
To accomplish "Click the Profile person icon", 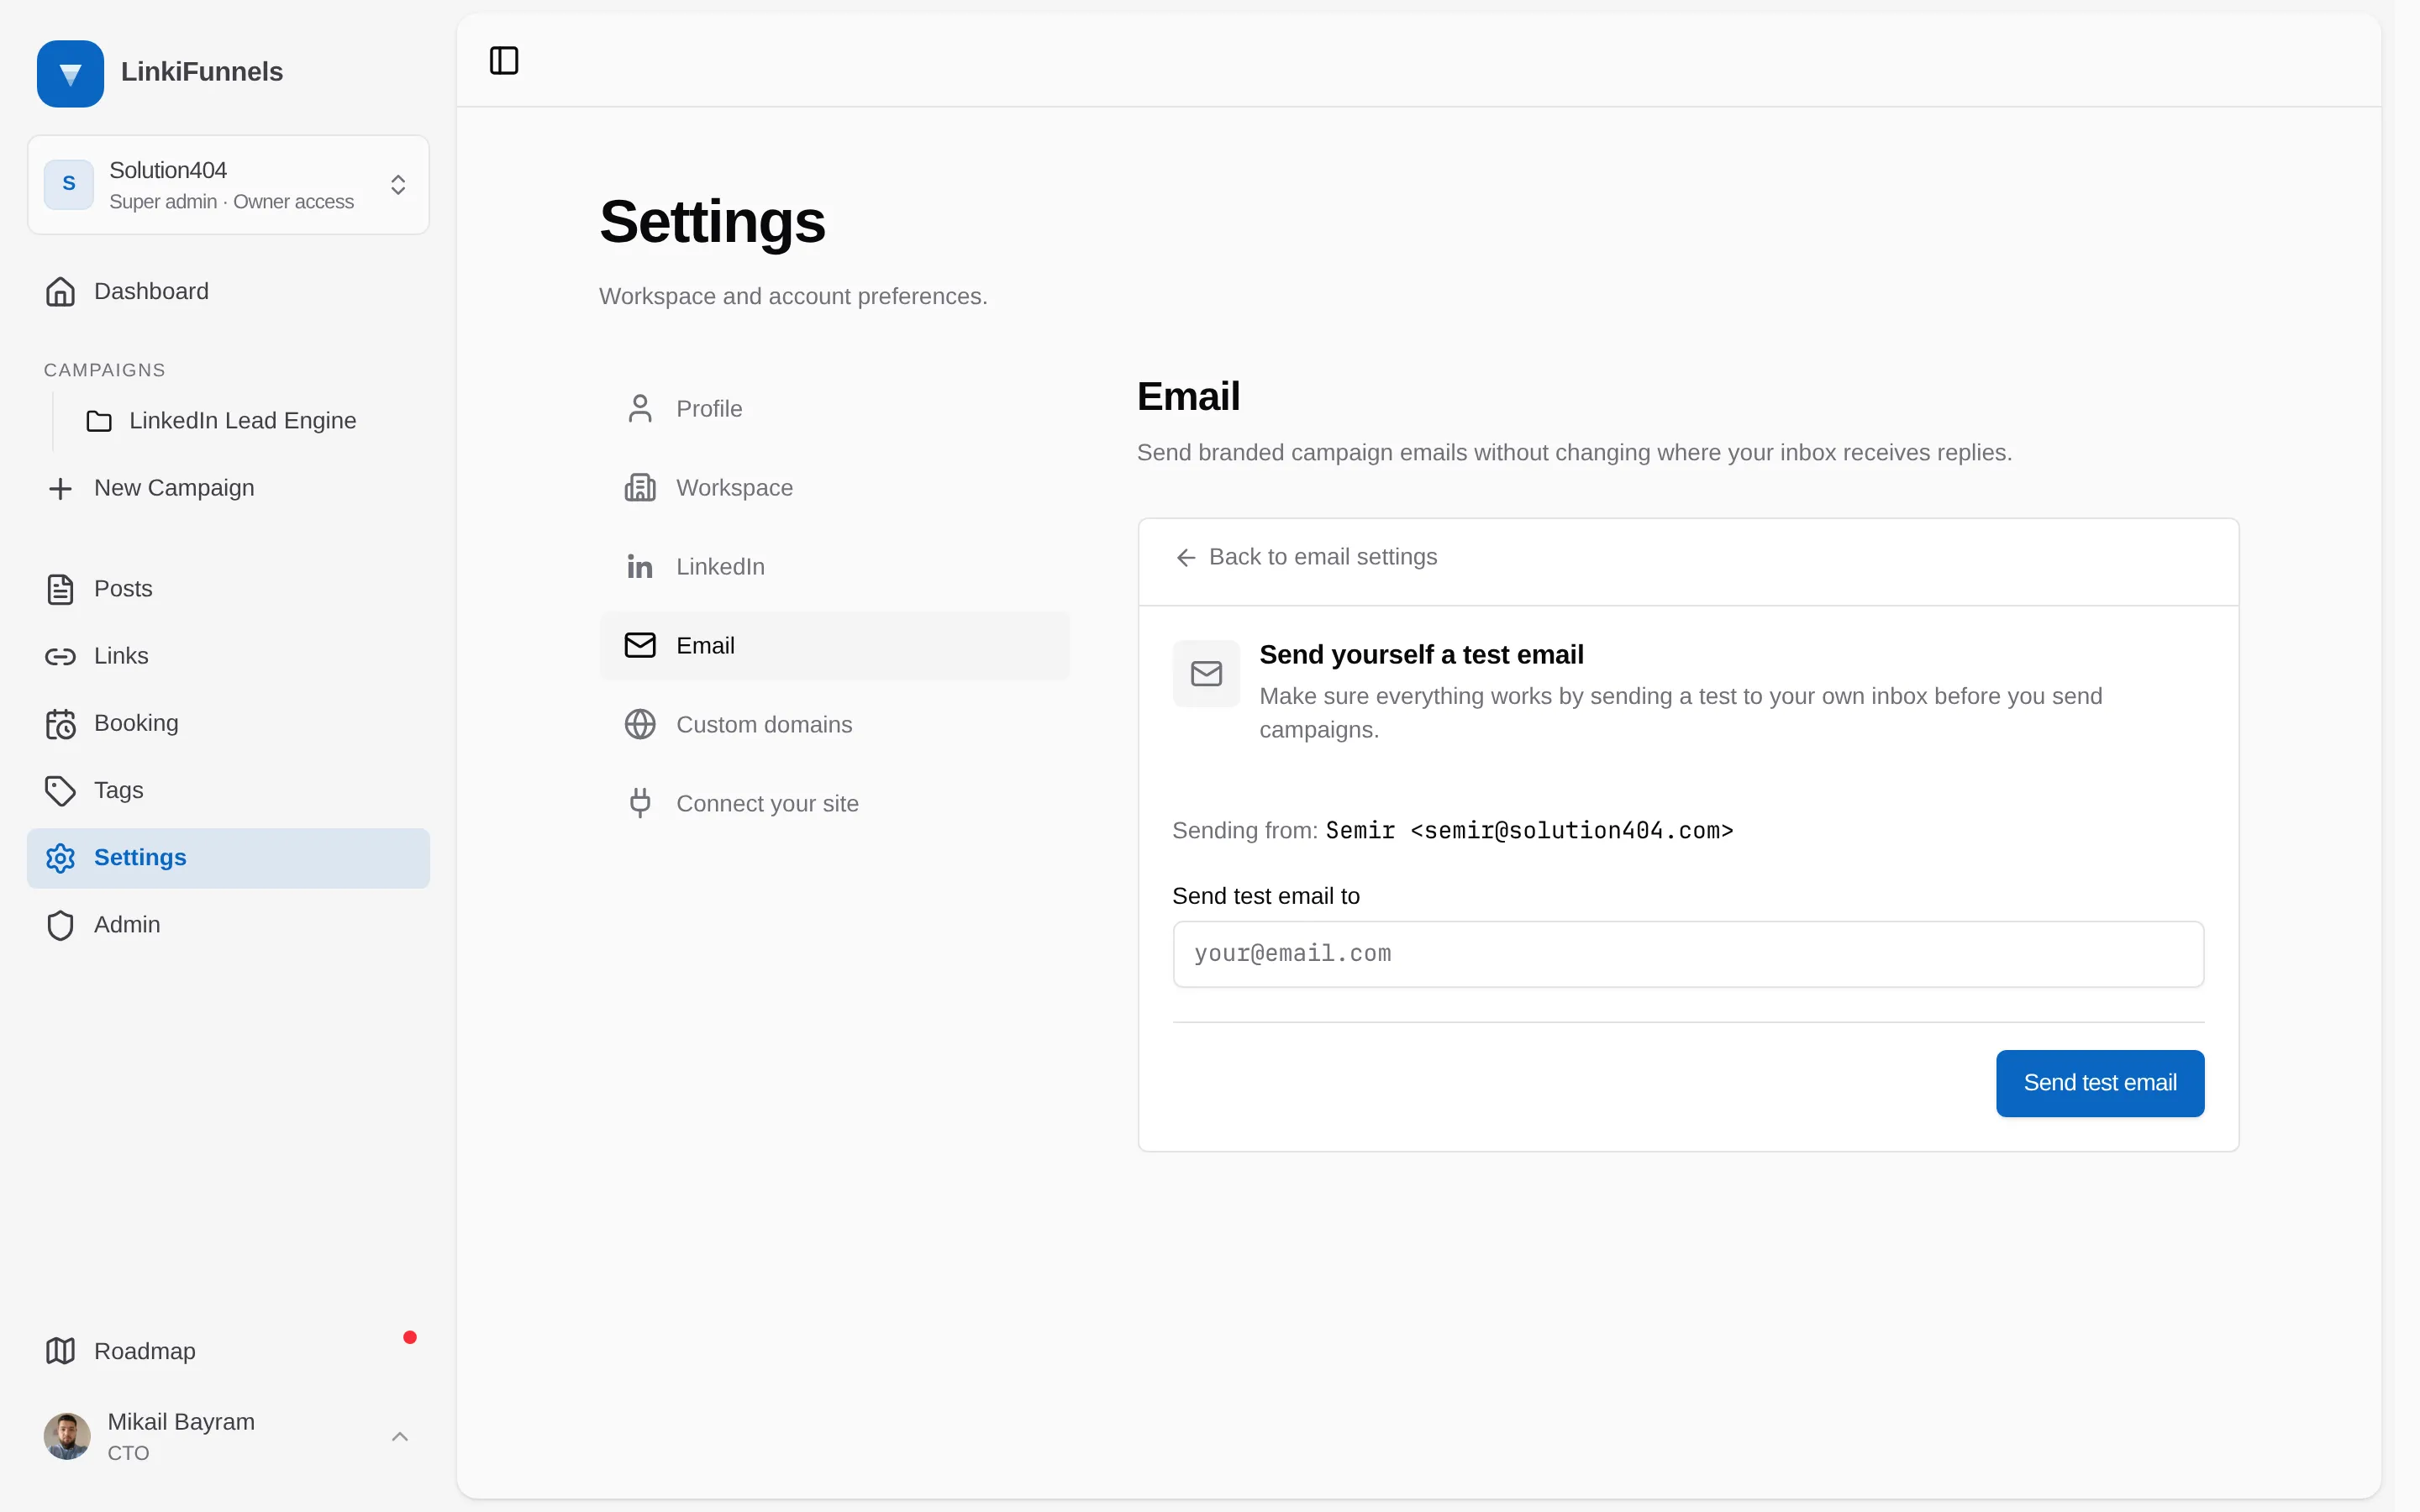I will coord(640,409).
